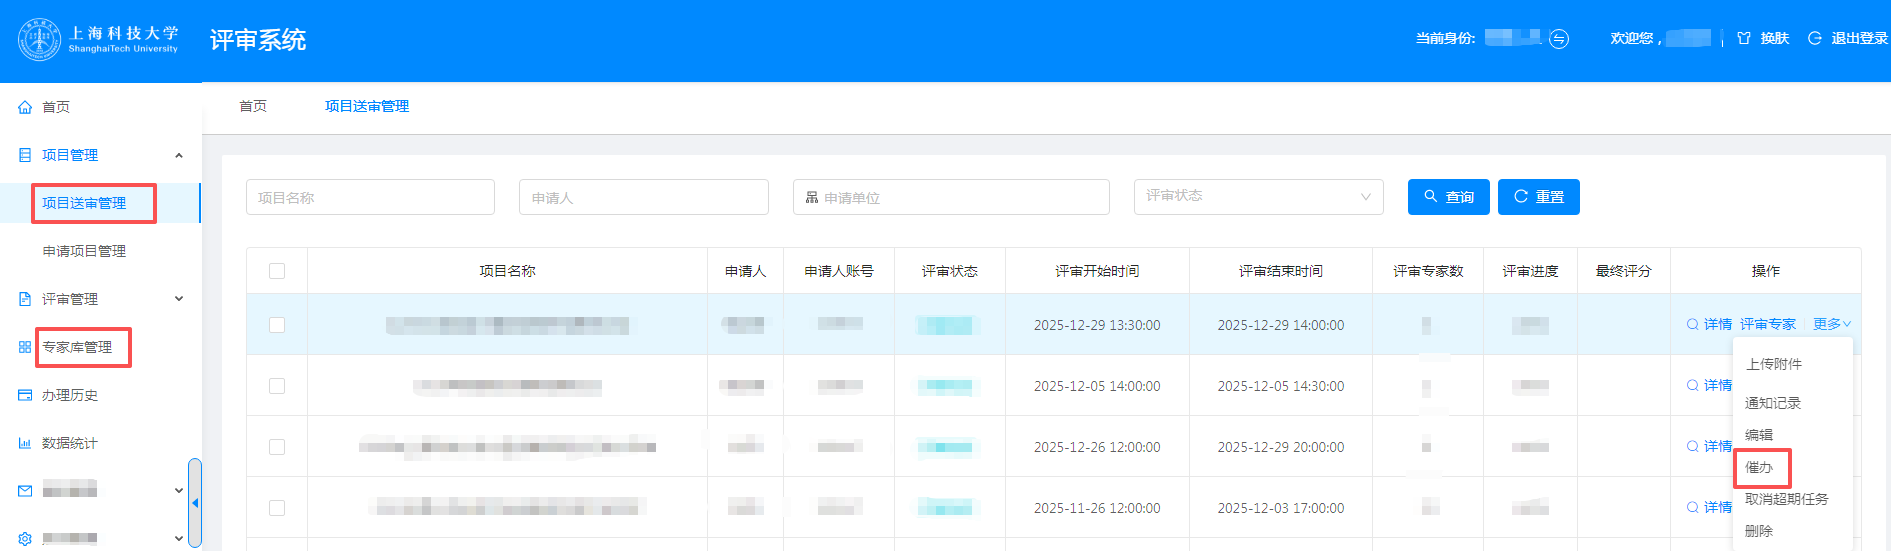Switch to the 首页 breadcrumb tab

point(253,106)
